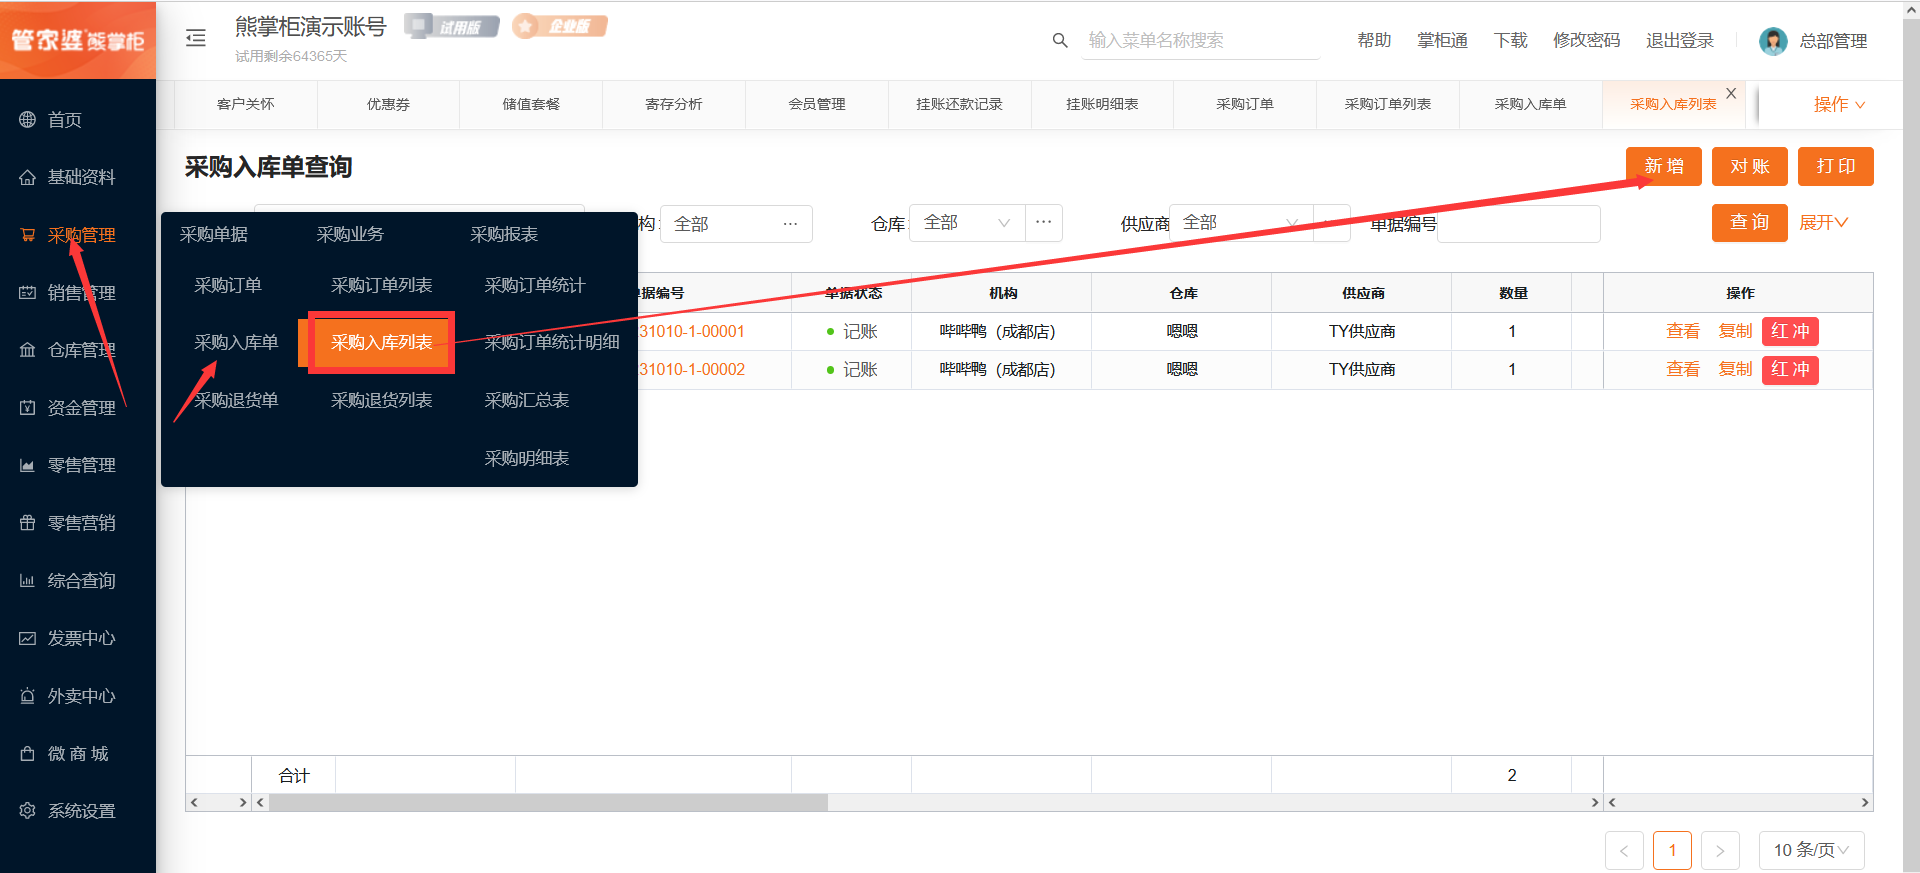Open the 10 条/页 page size dropdown

1812,851
